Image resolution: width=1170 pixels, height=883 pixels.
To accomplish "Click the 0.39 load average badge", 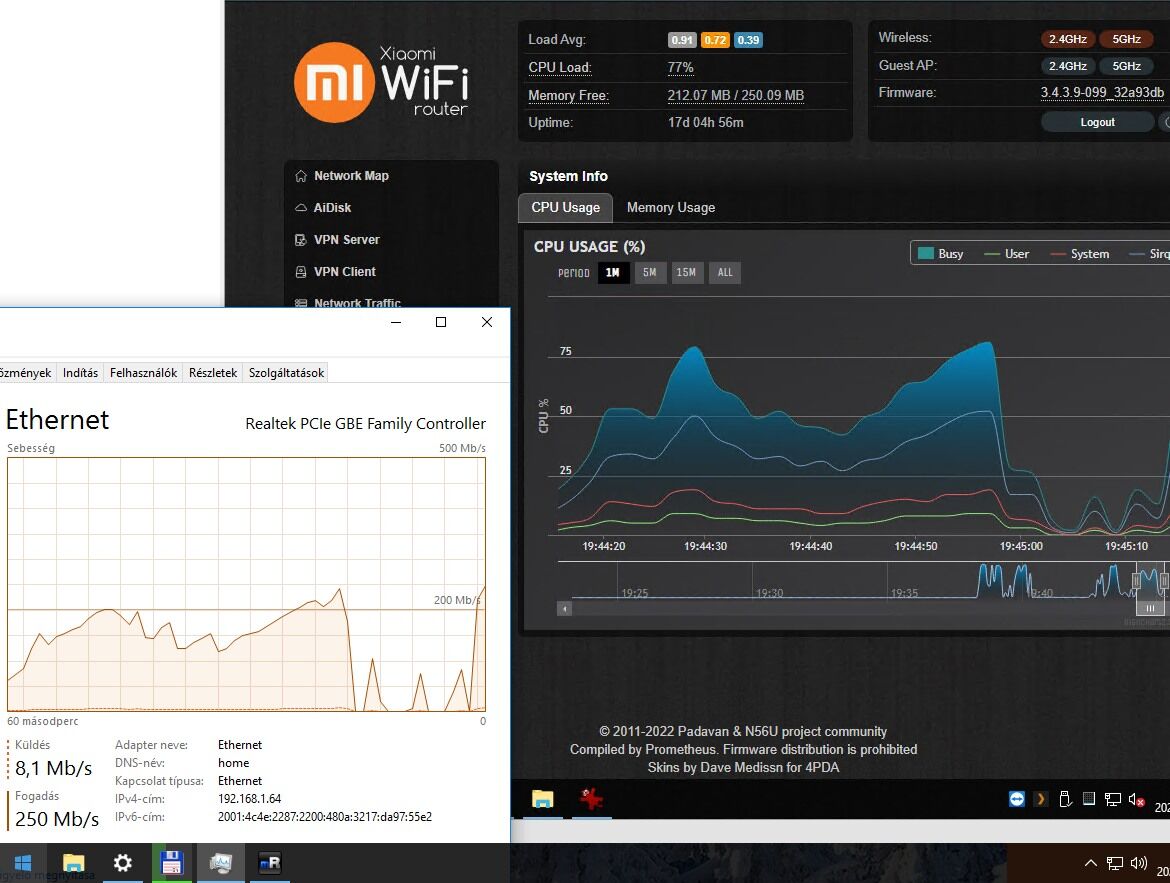I will (748, 40).
